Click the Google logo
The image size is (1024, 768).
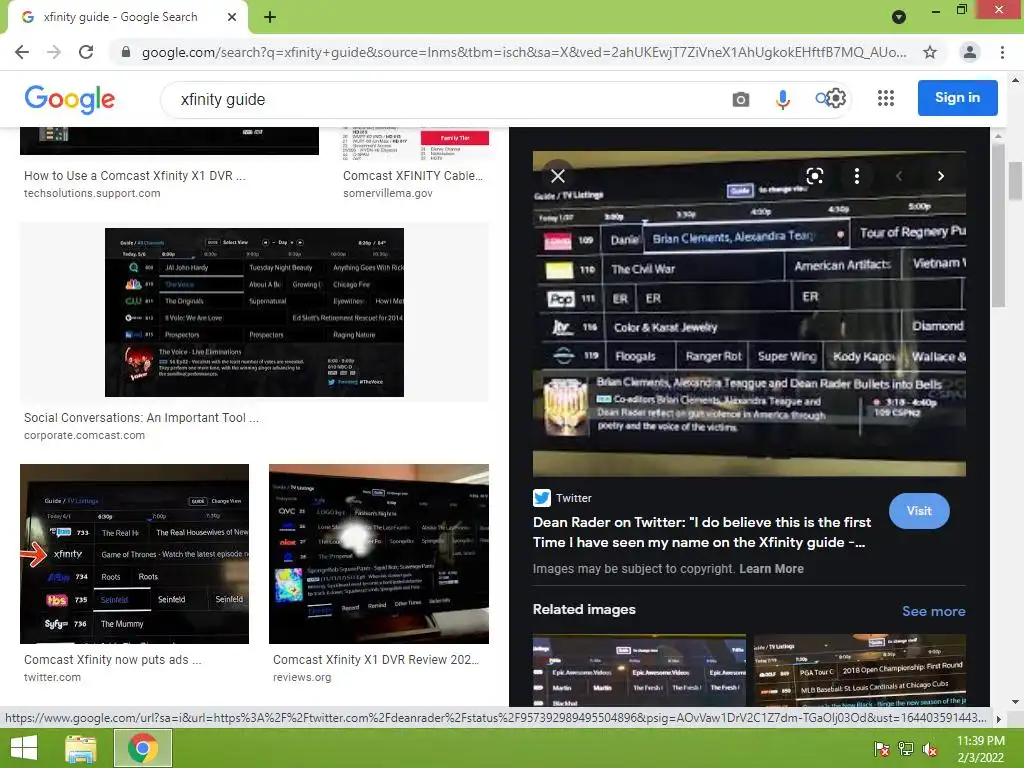coord(70,99)
